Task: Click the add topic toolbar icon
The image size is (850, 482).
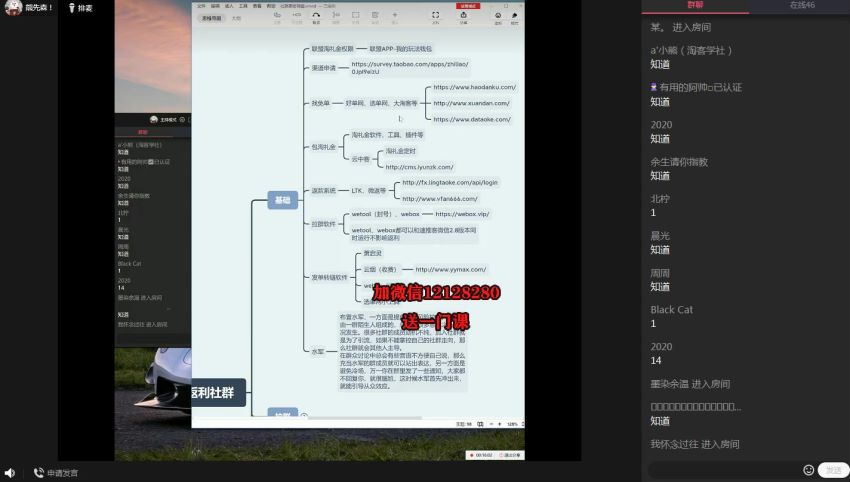Action: tap(277, 17)
